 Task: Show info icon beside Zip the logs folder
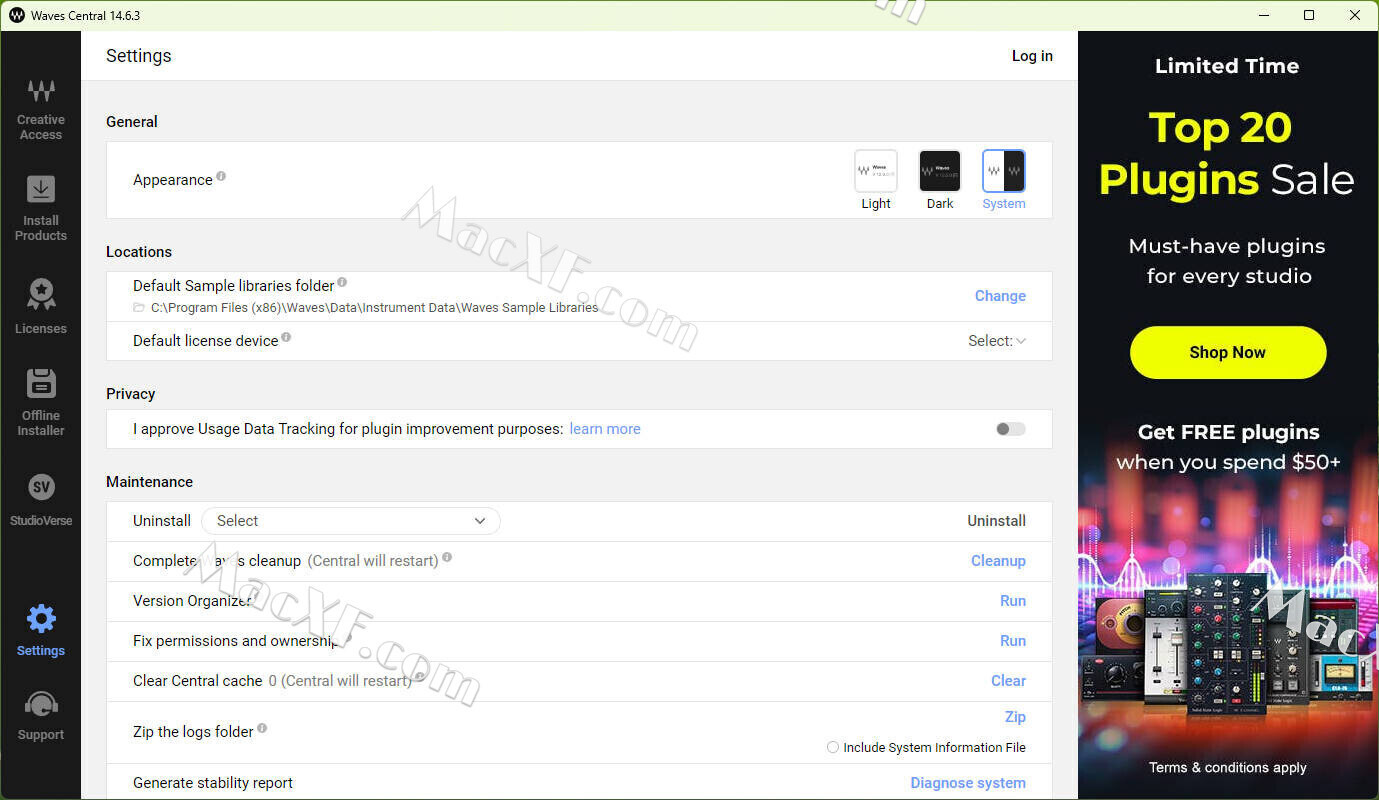pyautogui.click(x=262, y=728)
